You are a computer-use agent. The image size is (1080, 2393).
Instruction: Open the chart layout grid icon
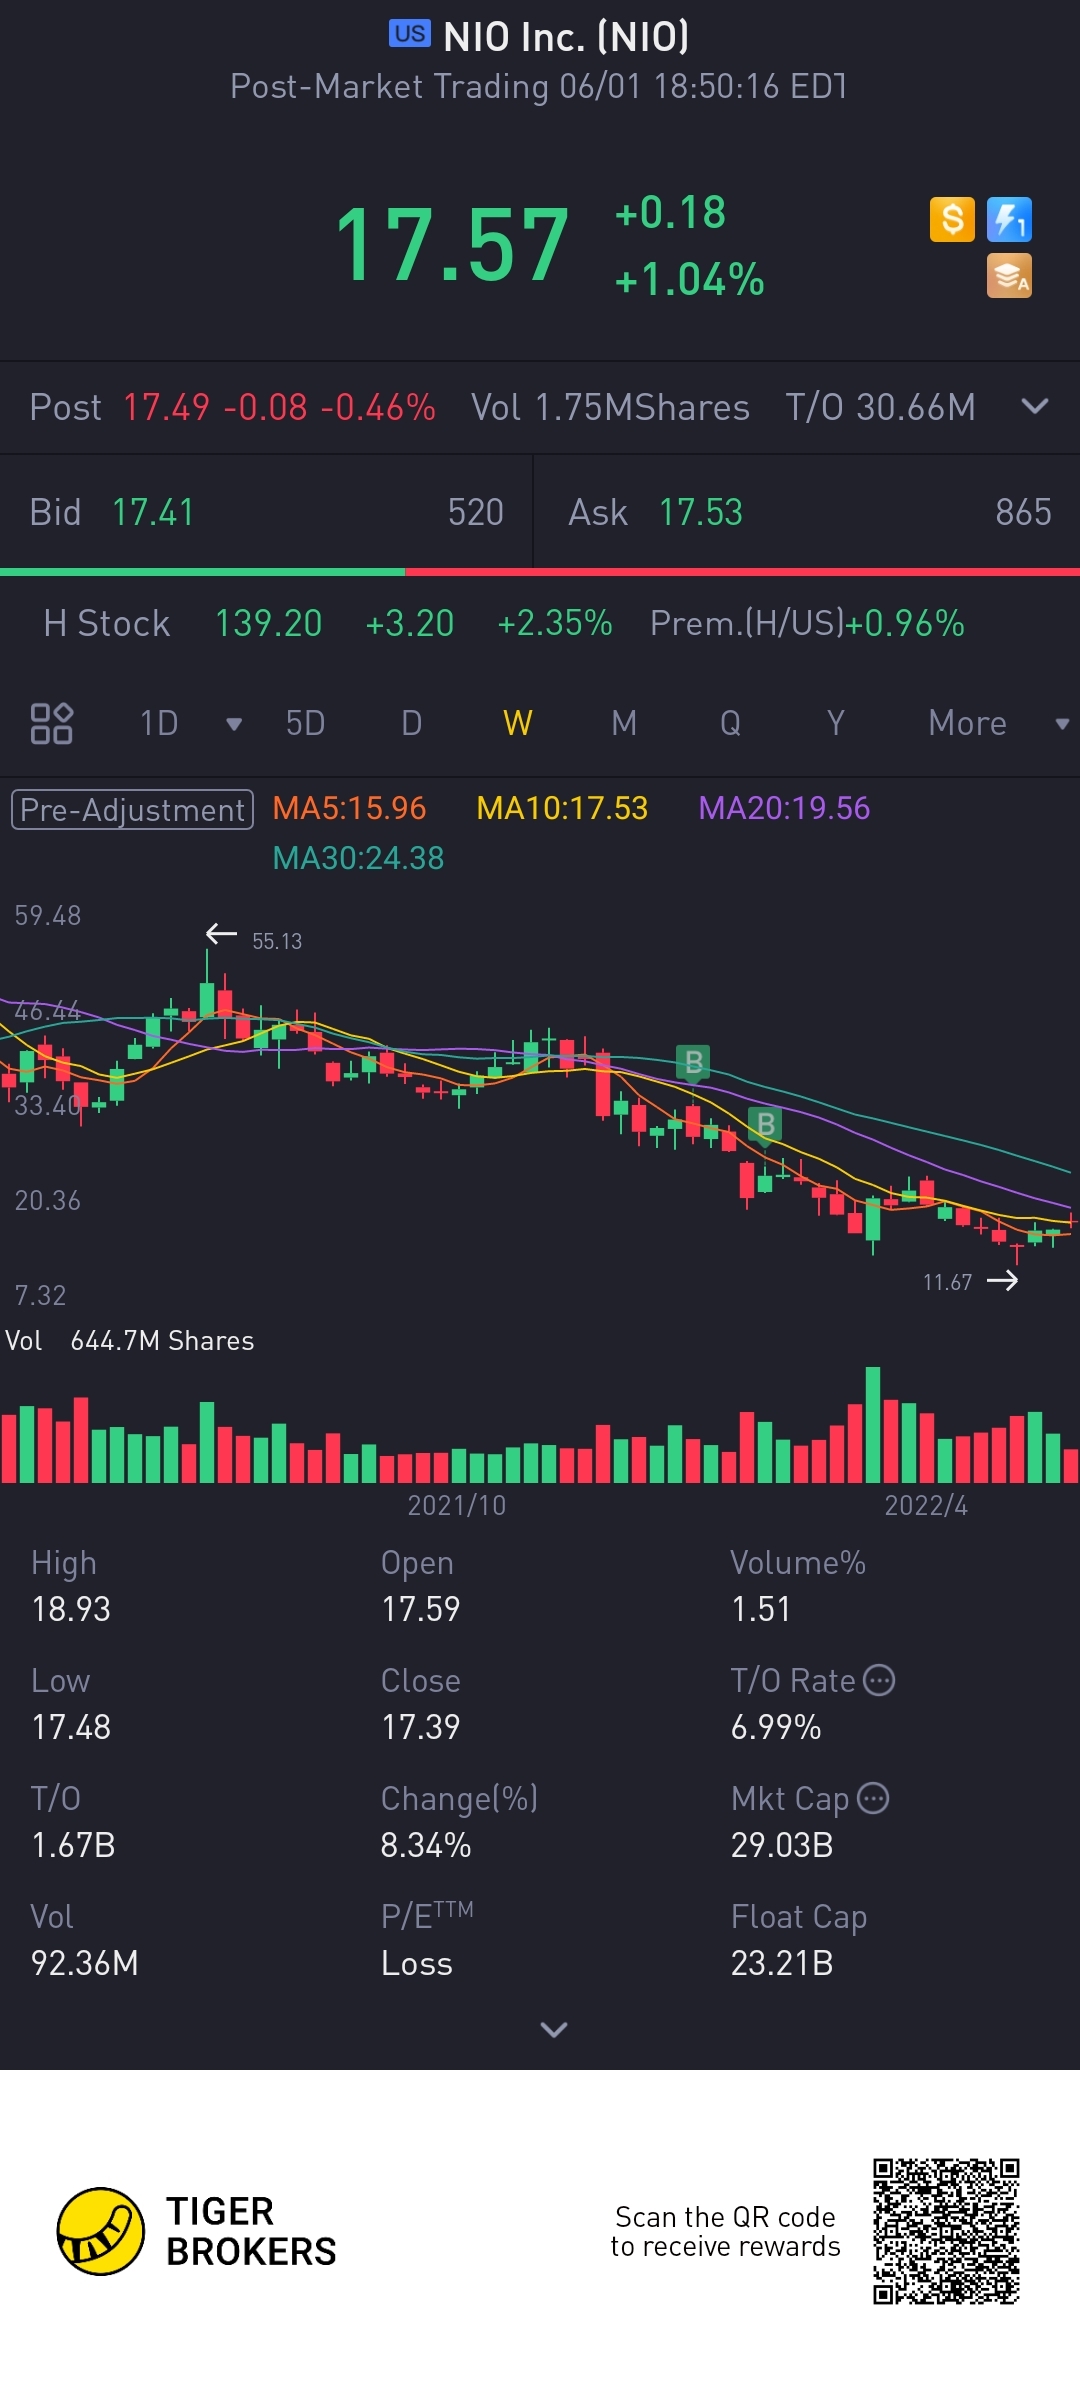[x=52, y=723]
